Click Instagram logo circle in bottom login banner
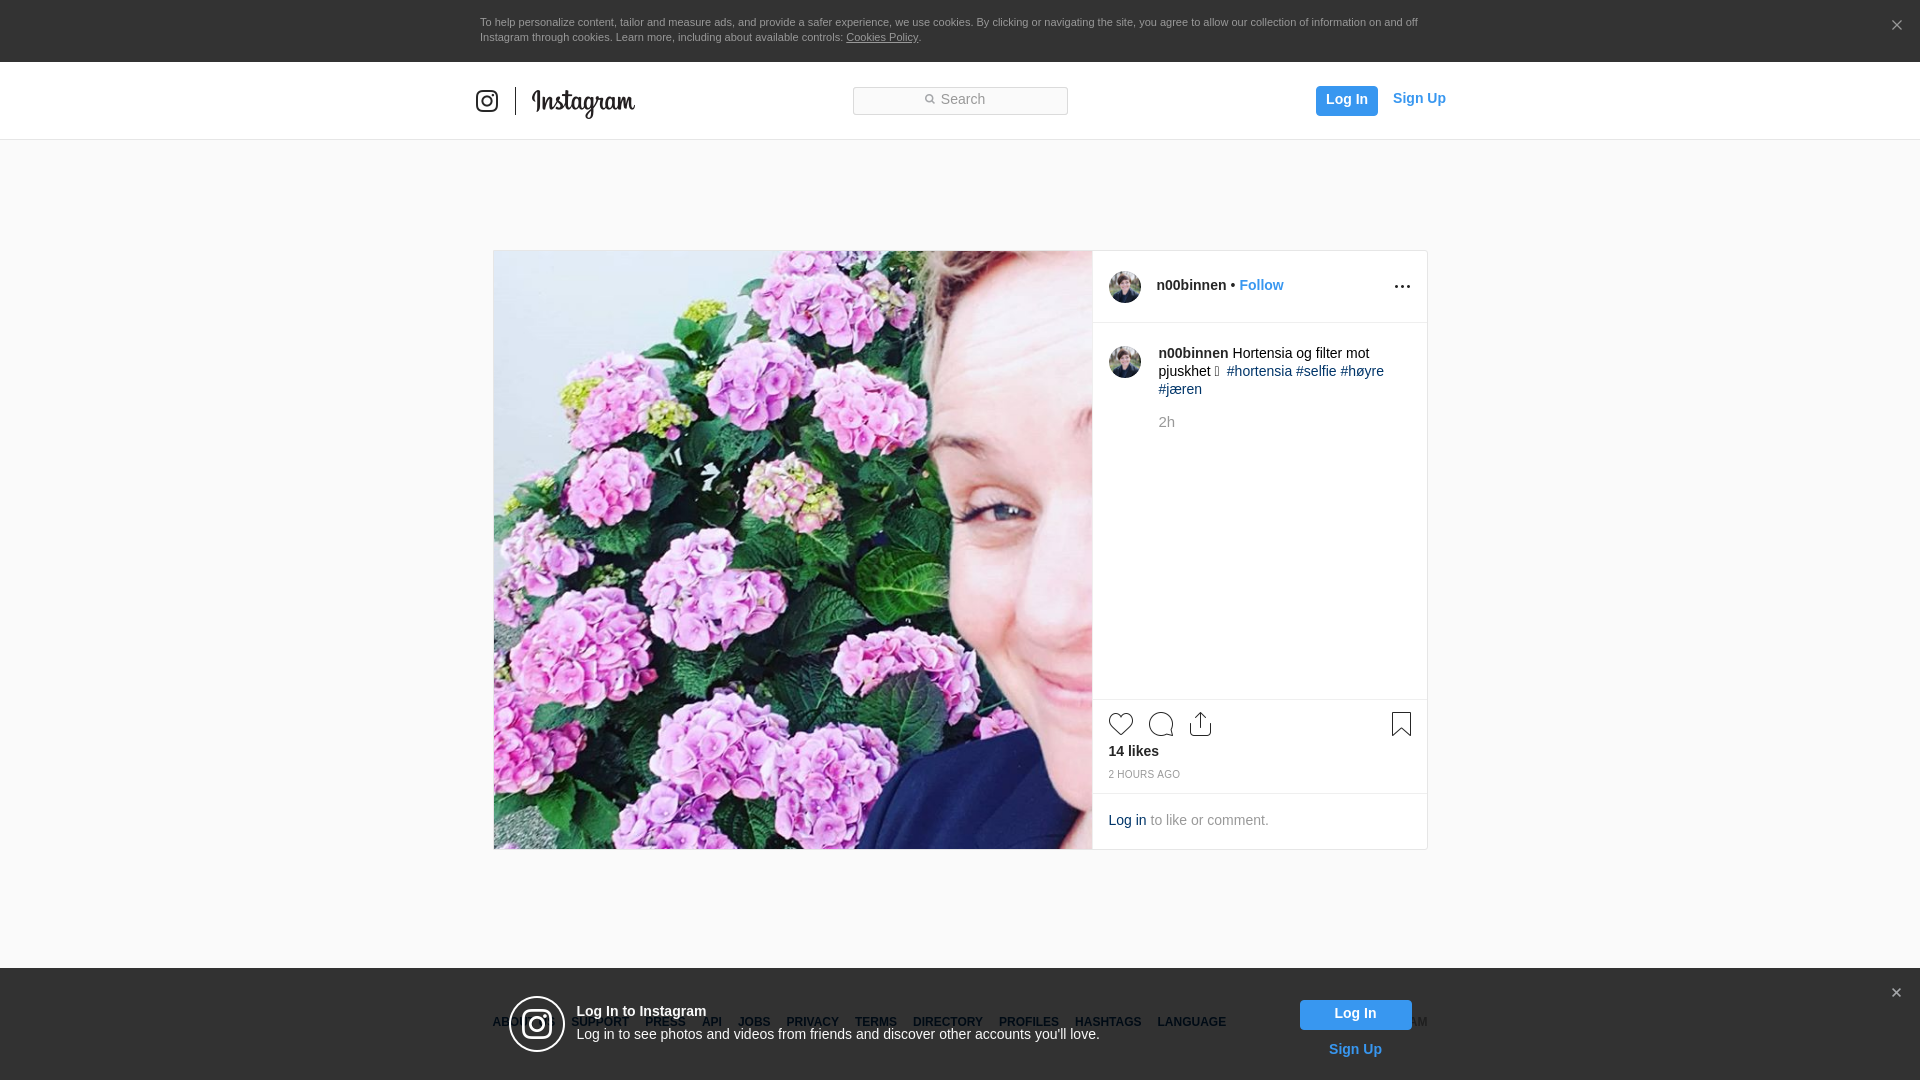 coord(537,1024)
